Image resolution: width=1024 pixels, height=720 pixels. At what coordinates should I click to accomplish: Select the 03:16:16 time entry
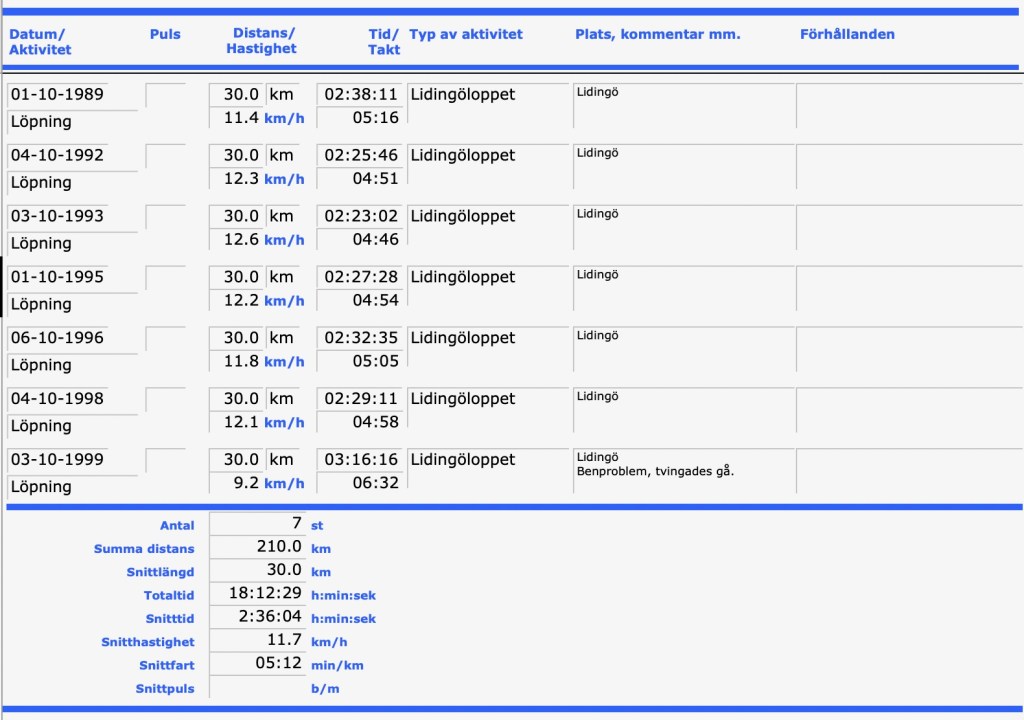(x=360, y=460)
